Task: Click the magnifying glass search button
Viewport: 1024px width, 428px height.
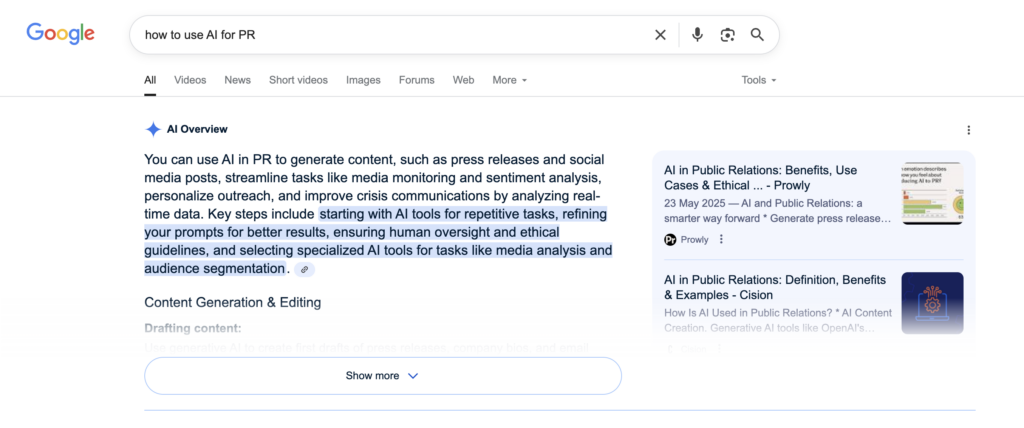Action: pos(757,35)
